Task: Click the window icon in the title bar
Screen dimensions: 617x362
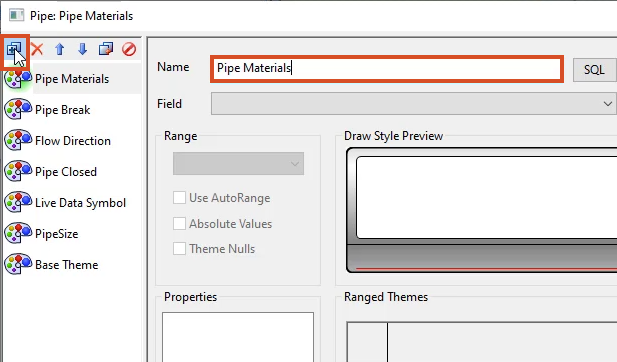Action: [x=17, y=15]
